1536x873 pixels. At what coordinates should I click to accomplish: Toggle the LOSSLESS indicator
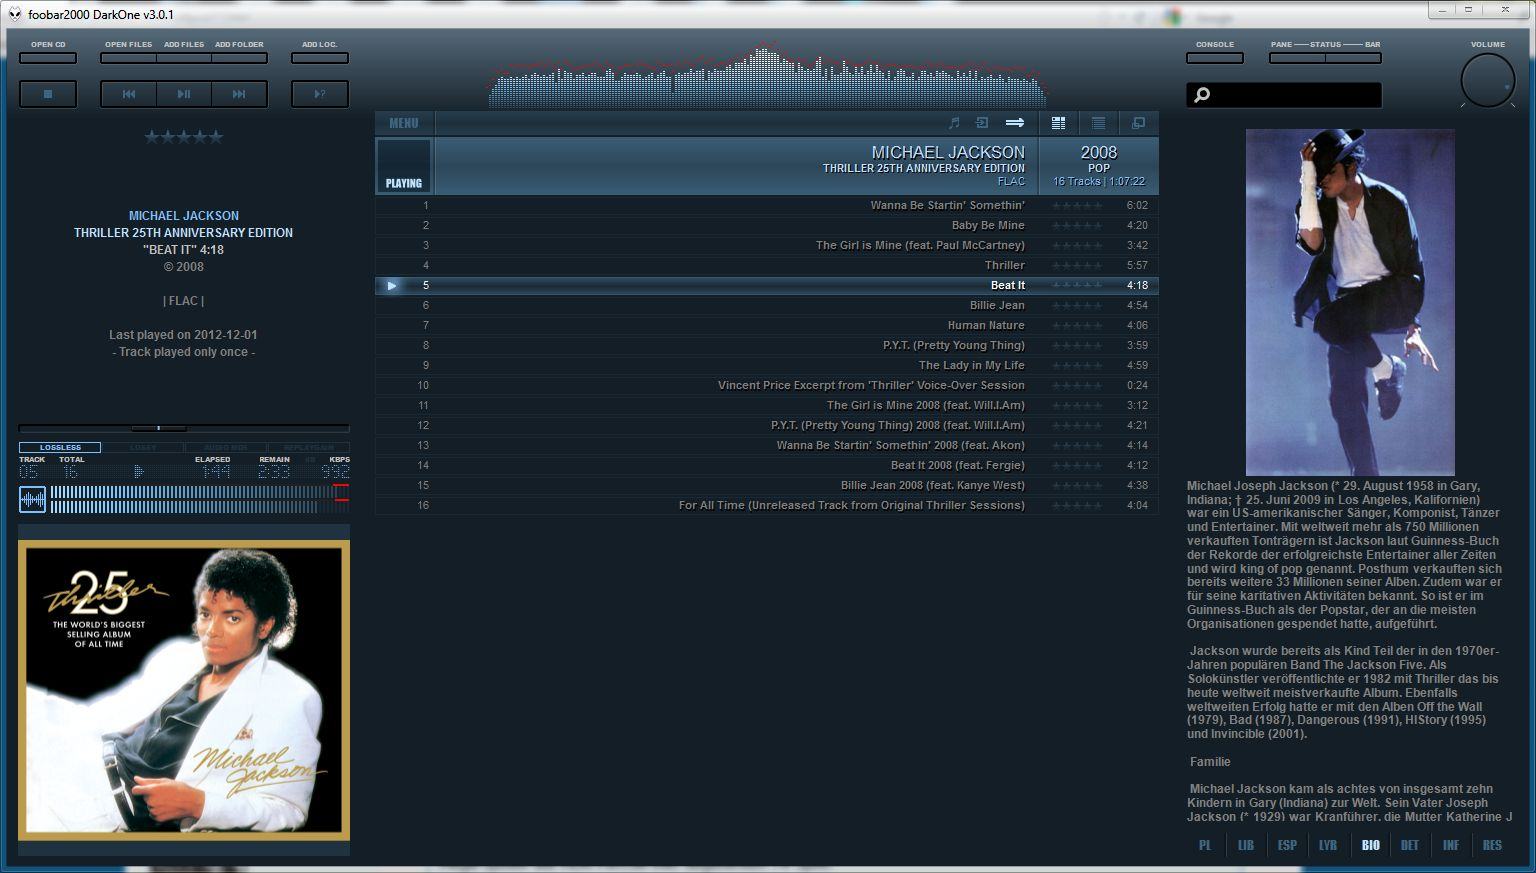click(x=60, y=448)
